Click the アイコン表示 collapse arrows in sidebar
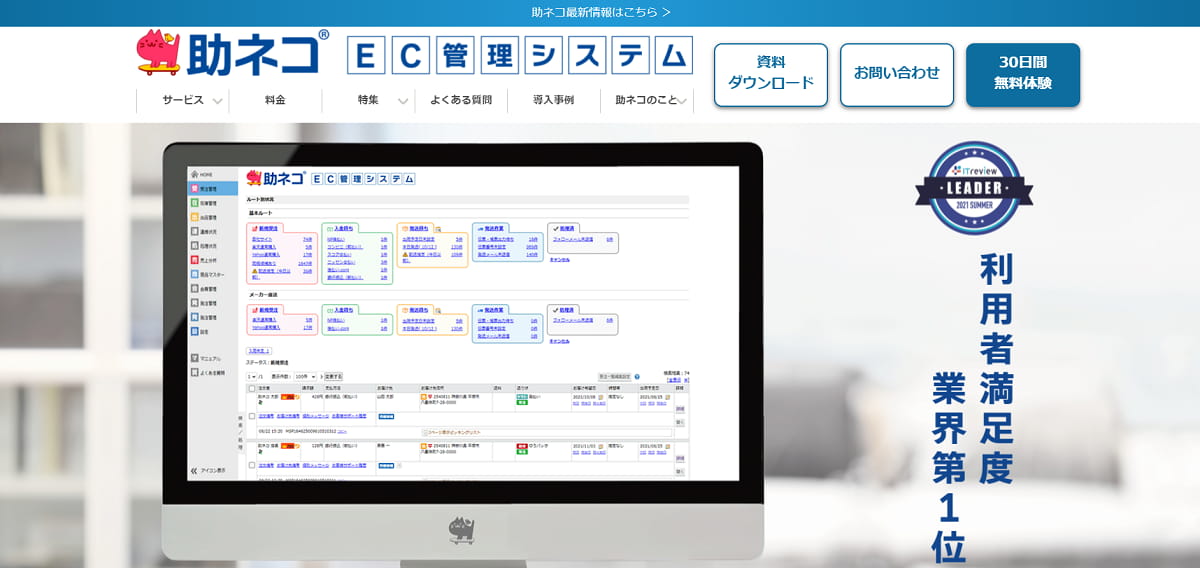 point(194,470)
